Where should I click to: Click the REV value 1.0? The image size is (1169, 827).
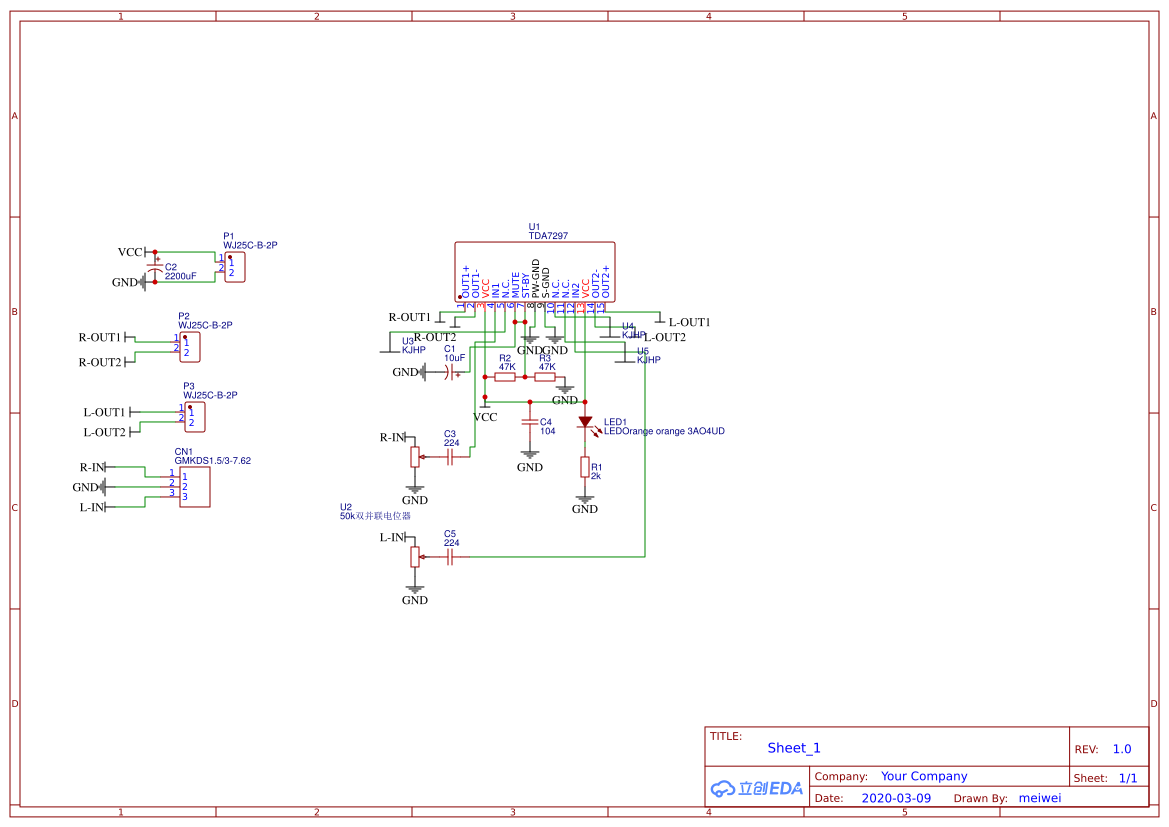(1122, 749)
